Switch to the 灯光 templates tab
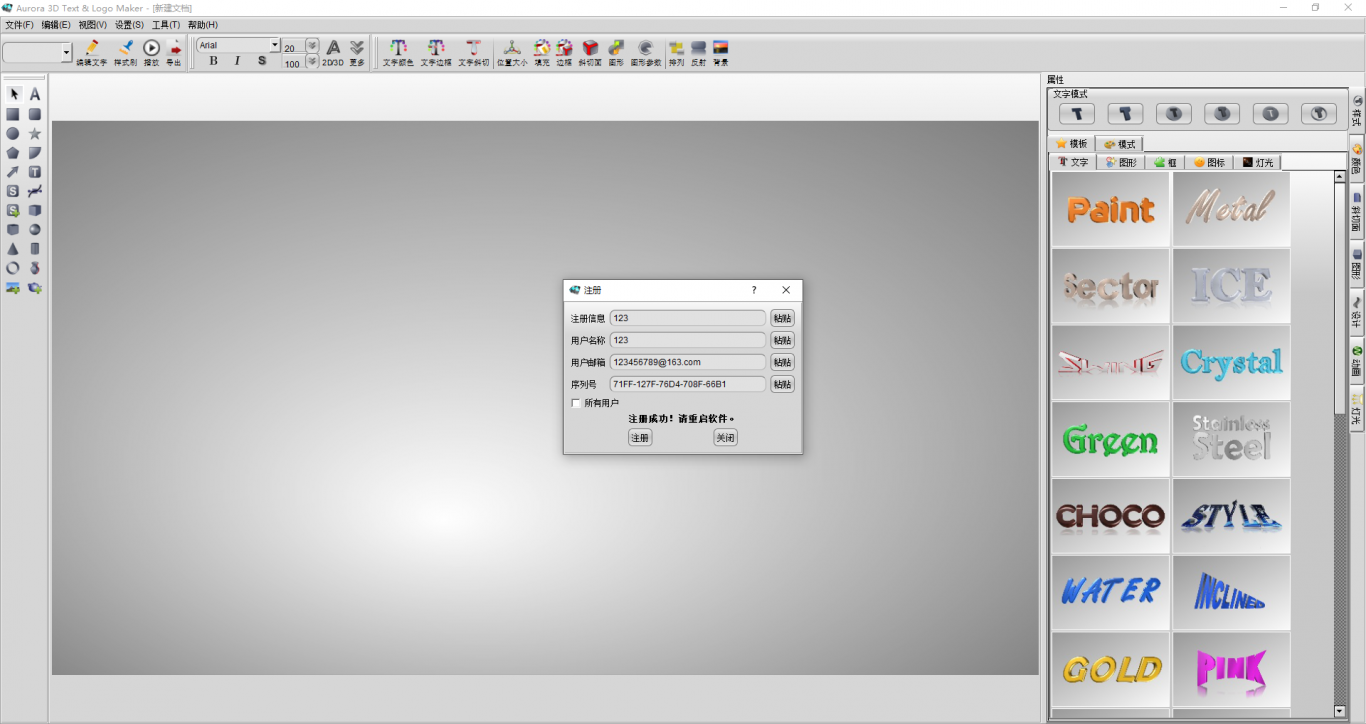This screenshot has width=1366, height=724. tap(1258, 162)
